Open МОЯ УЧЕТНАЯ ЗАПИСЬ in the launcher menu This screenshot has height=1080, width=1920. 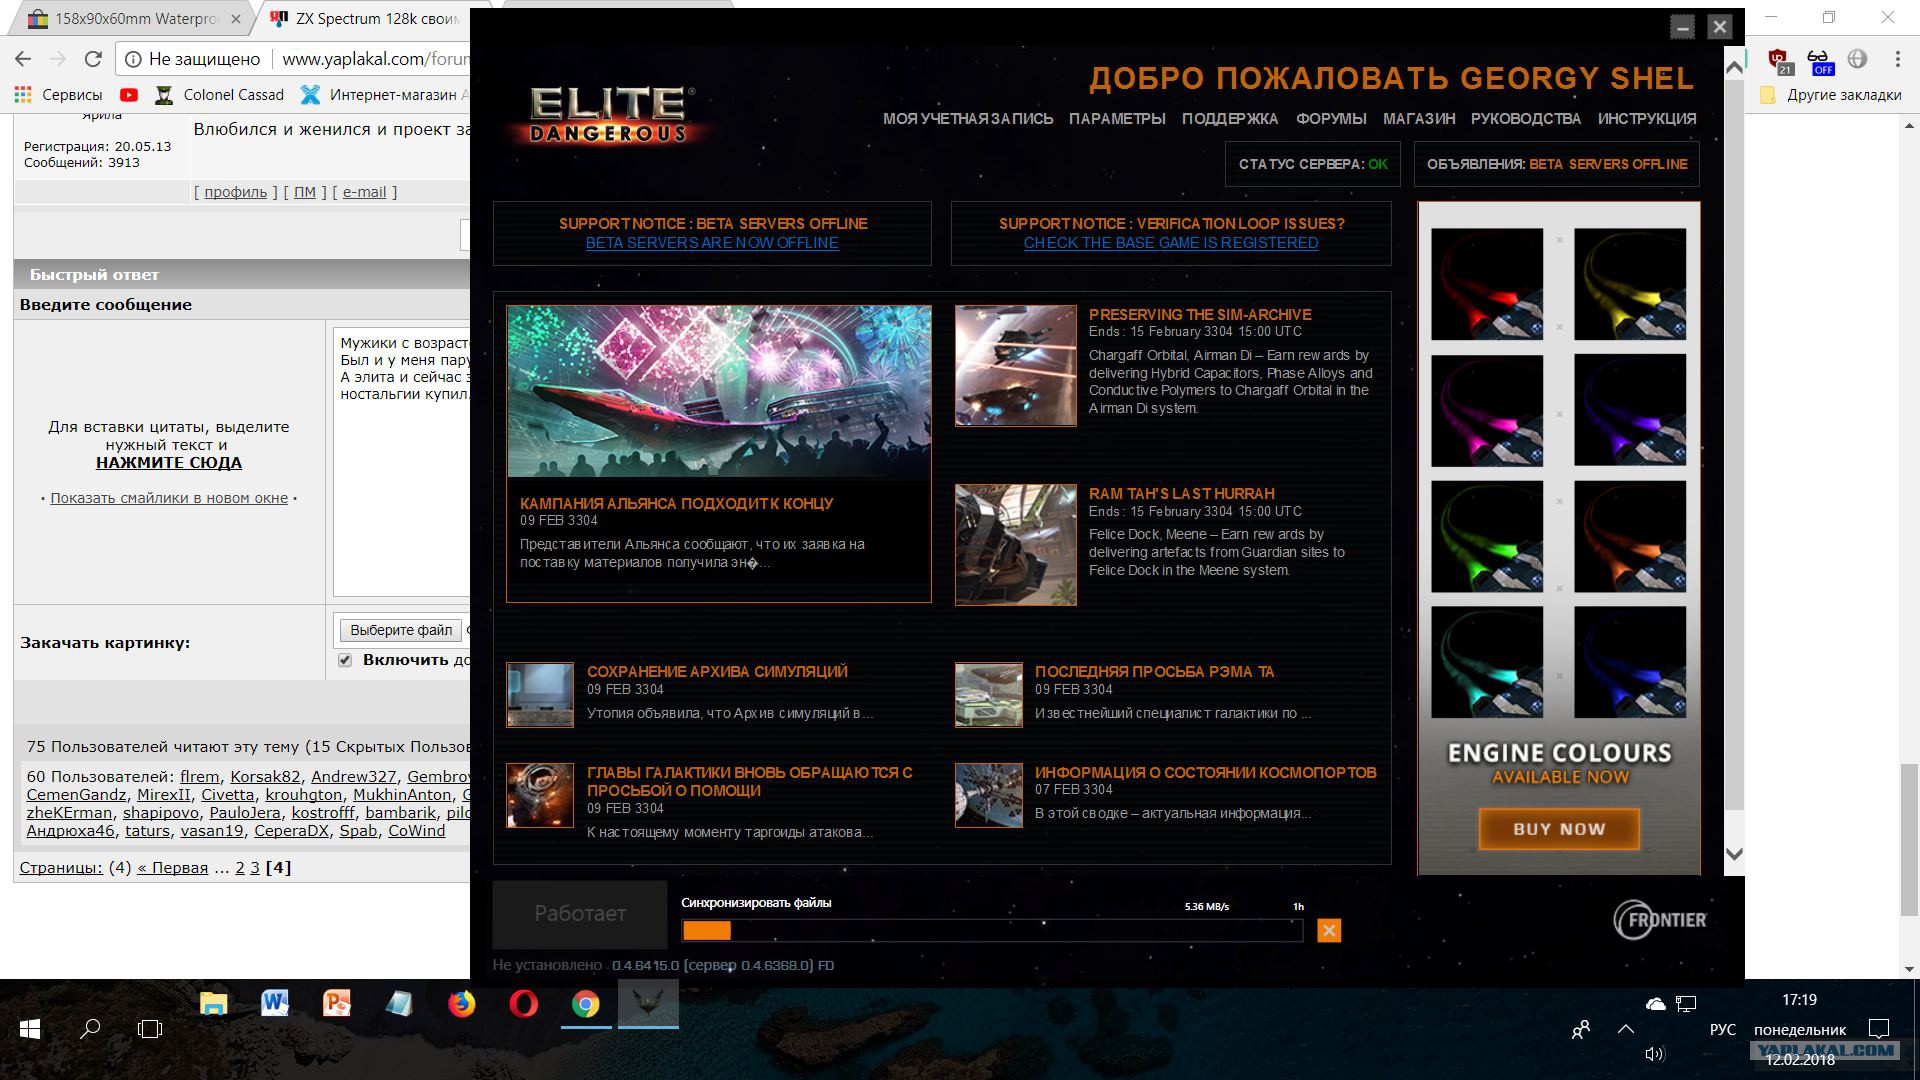click(x=968, y=119)
